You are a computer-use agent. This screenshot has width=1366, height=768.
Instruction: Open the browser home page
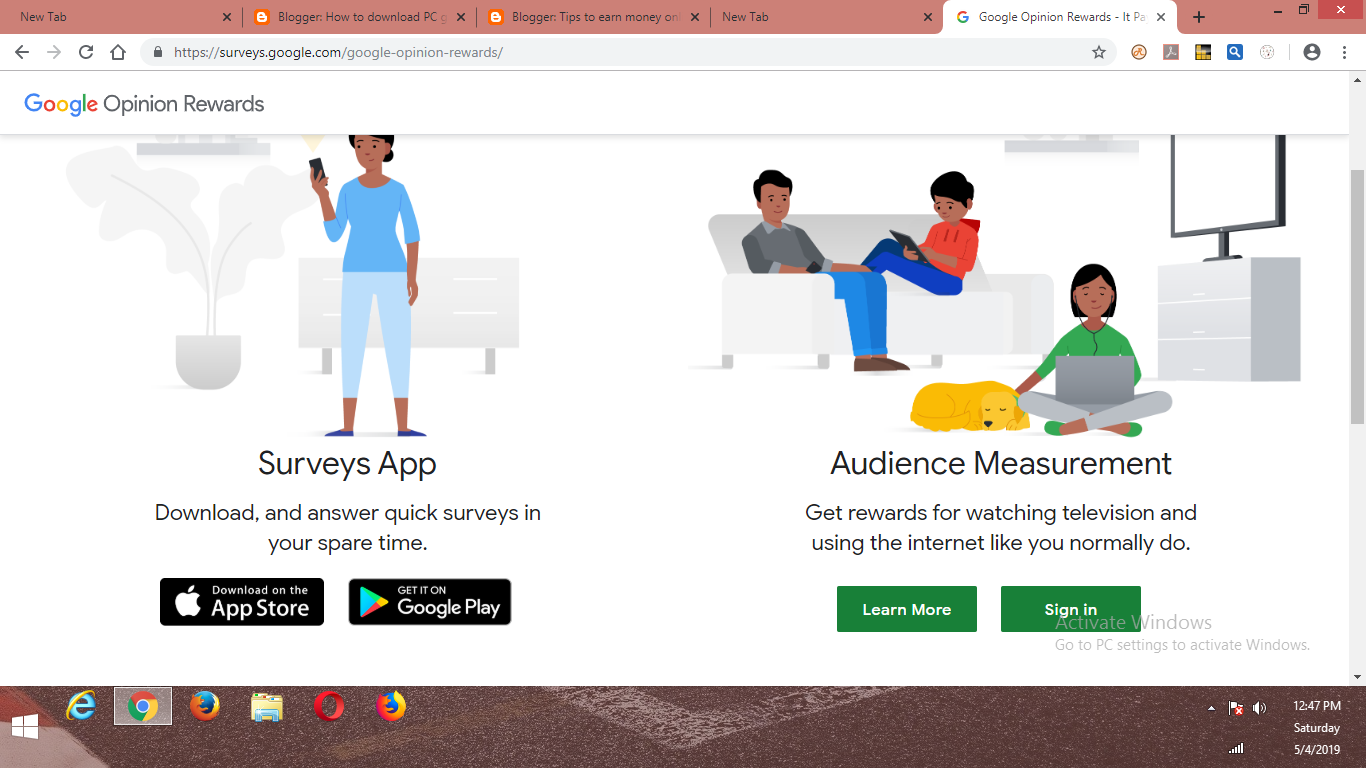pos(118,52)
